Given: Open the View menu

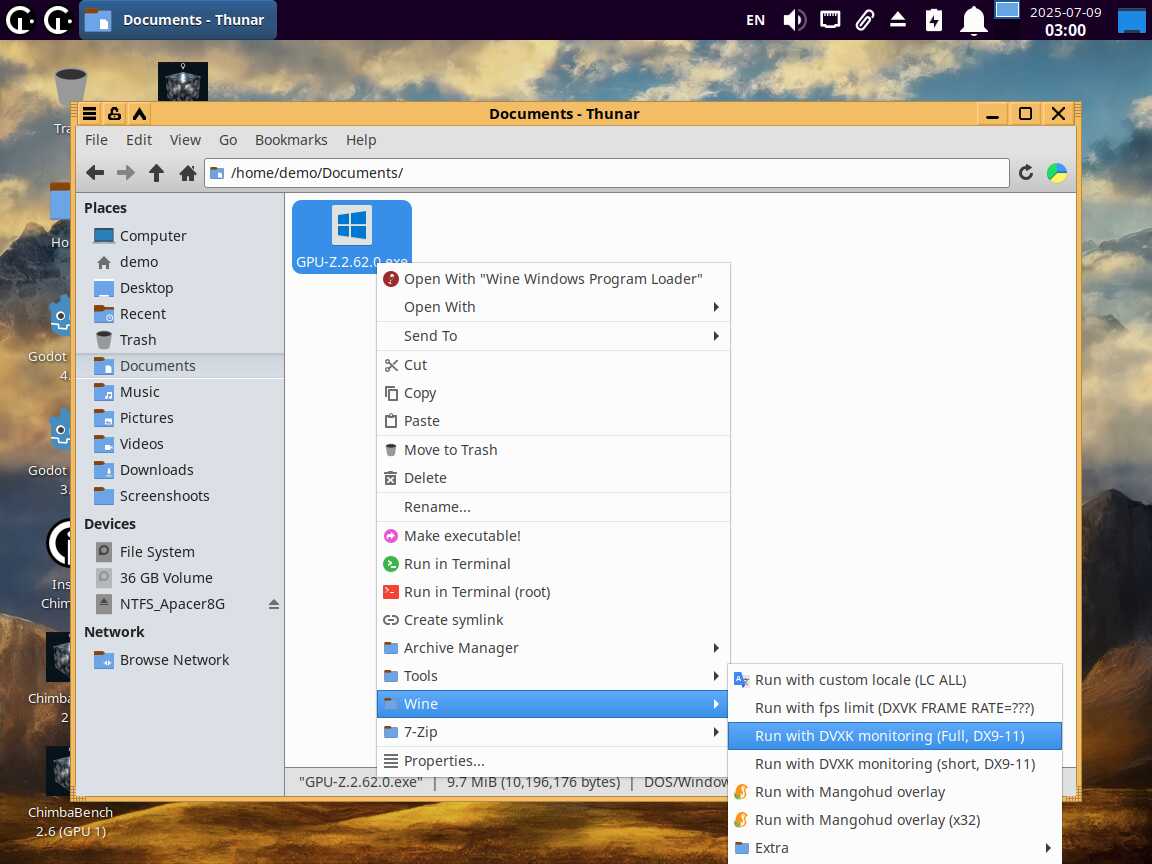Looking at the screenshot, I should [185, 140].
